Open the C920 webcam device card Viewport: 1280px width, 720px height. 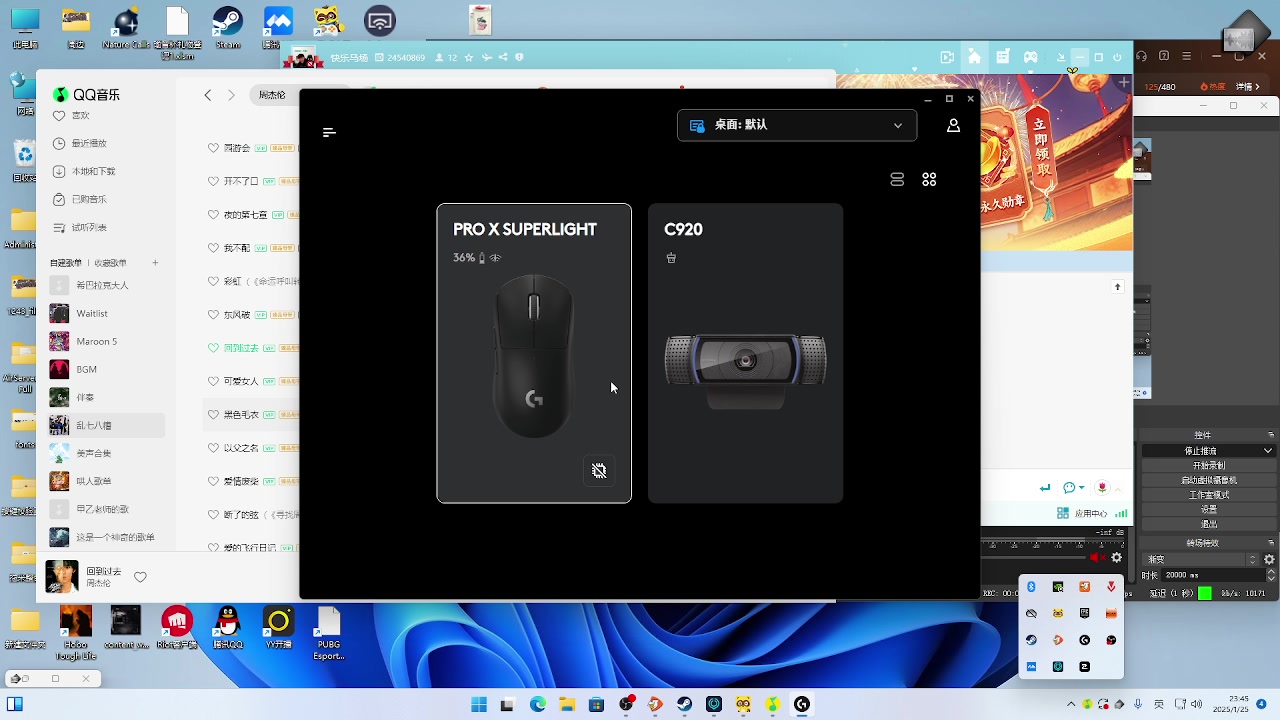click(745, 353)
